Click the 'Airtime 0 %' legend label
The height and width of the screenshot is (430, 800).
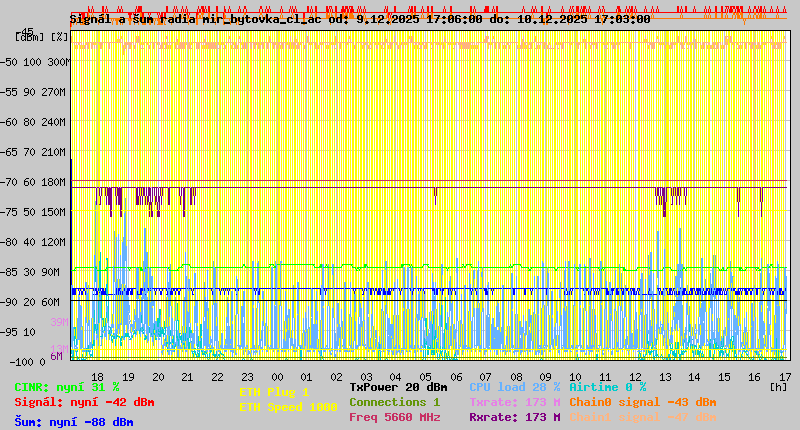click(608, 387)
